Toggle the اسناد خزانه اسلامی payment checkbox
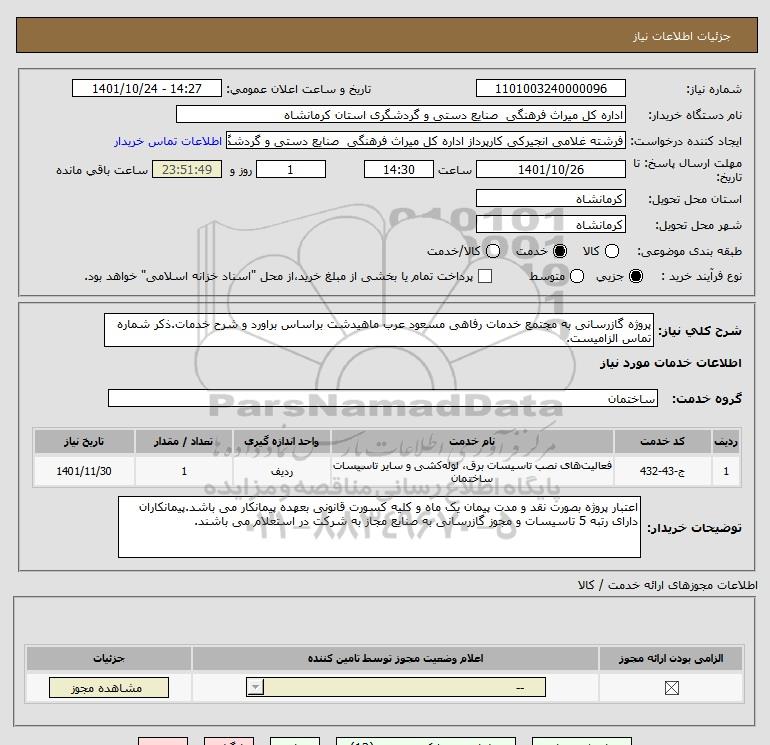Screen dimensions: 770x745 tap(485, 276)
